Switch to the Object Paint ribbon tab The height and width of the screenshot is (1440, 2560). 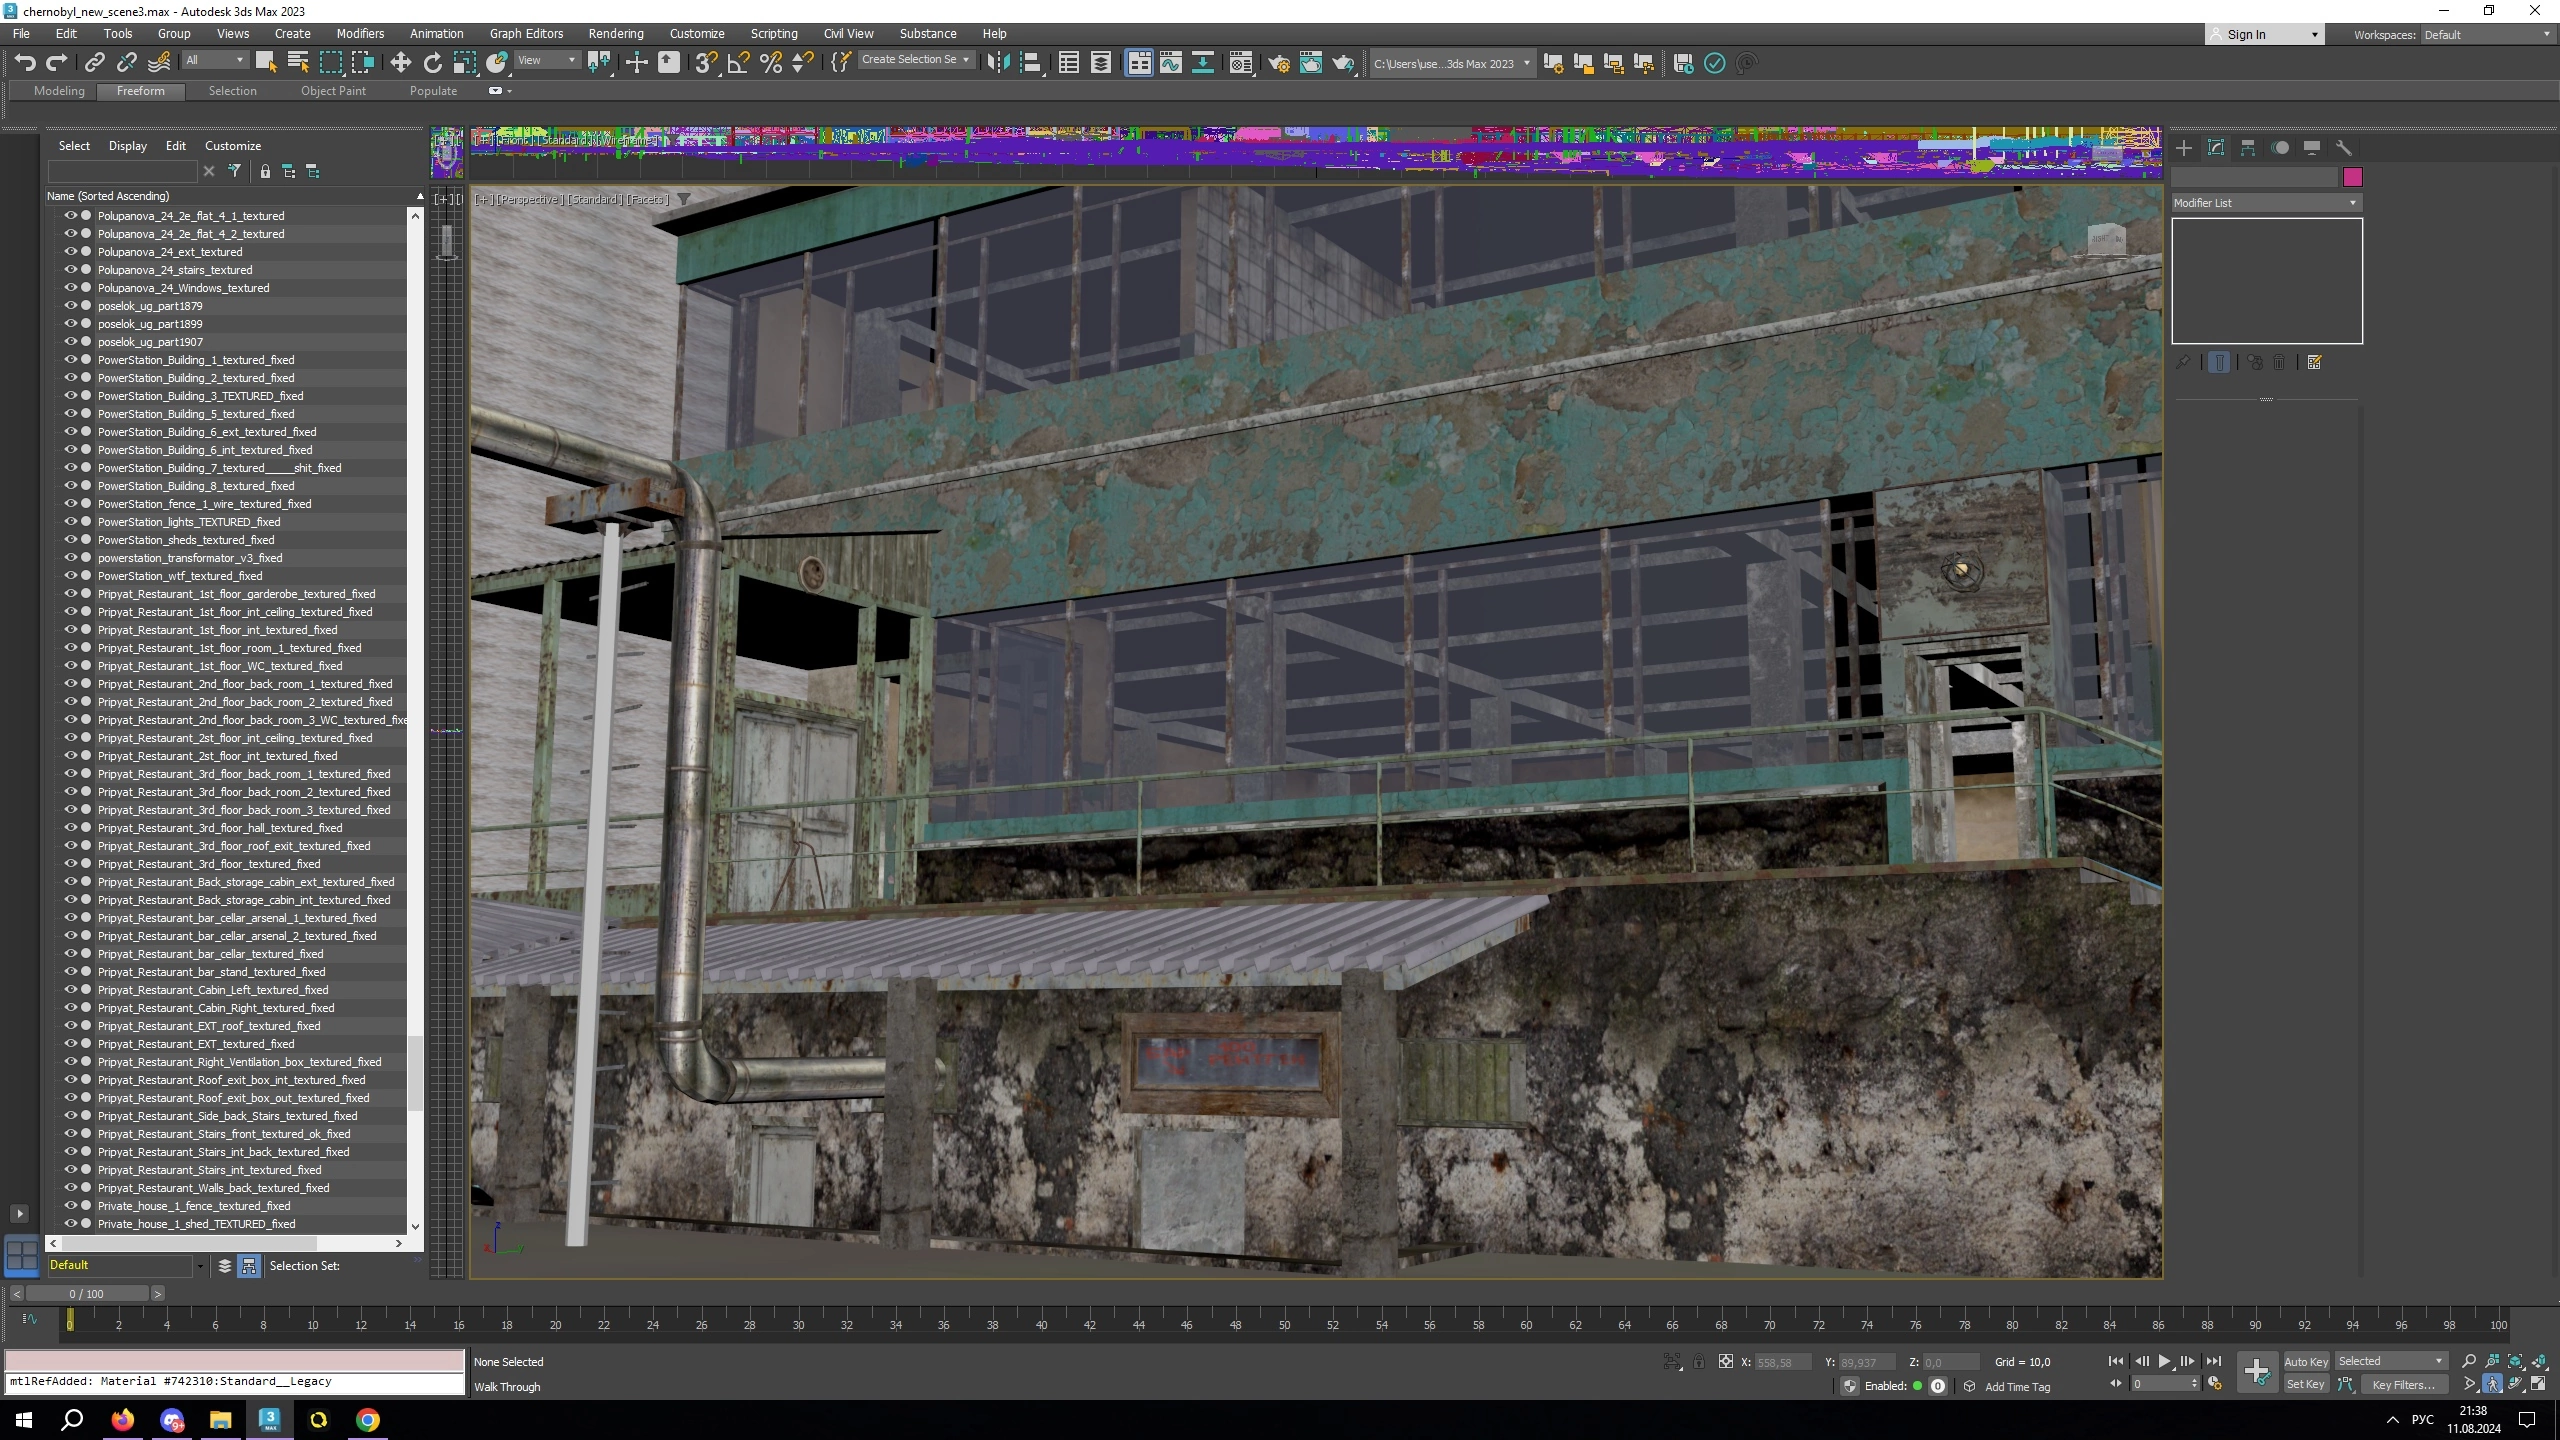pos(333,91)
